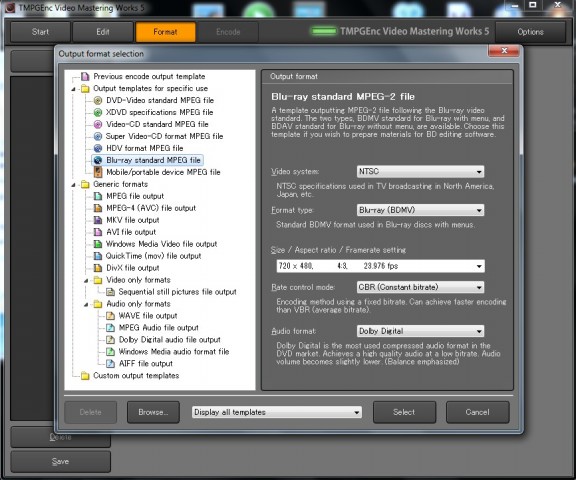The image size is (576, 480).
Task: Click the Select button
Action: point(404,412)
